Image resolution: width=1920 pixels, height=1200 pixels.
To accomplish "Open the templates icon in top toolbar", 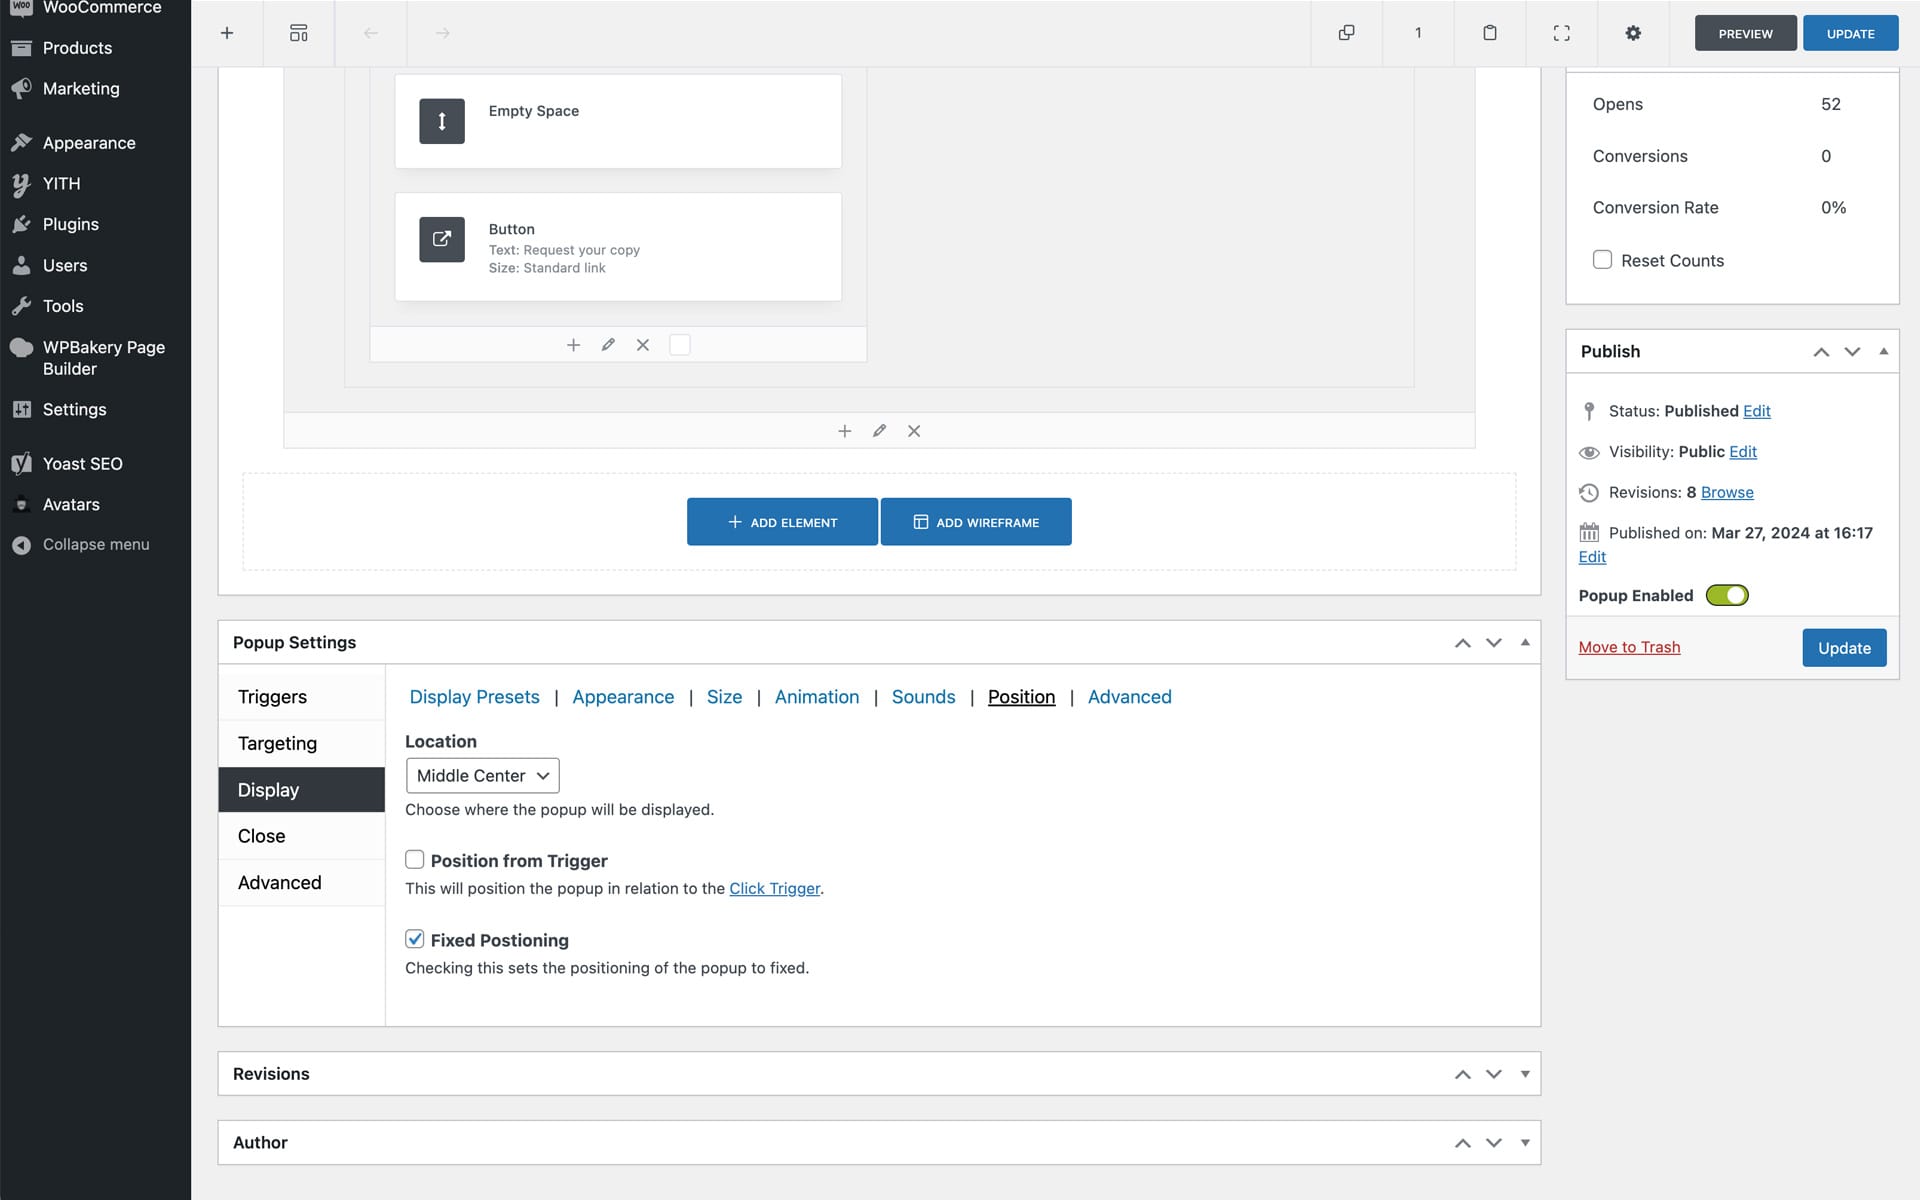I will [x=298, y=33].
